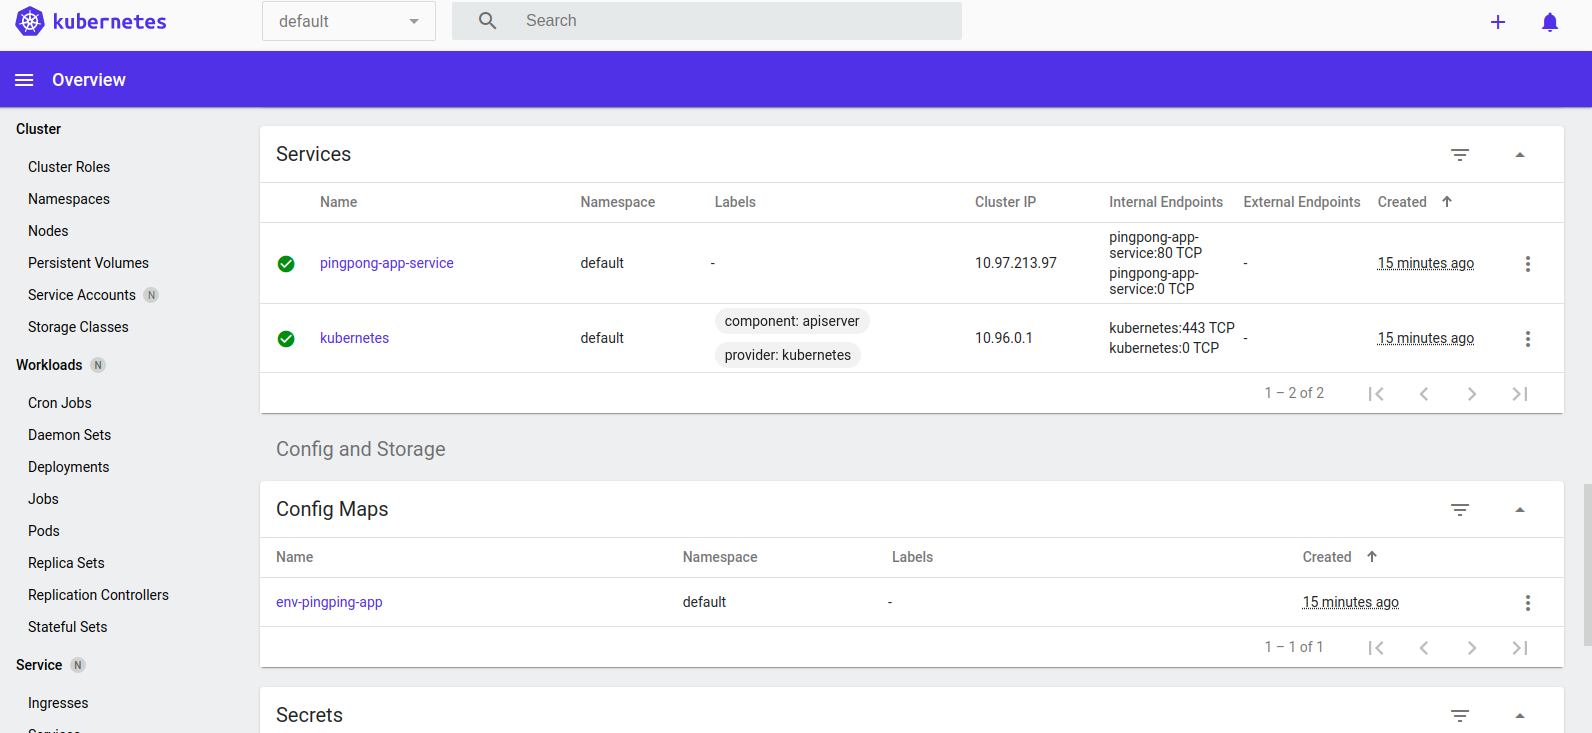
Task: Click the provider: kubernetes label chip
Action: click(788, 355)
